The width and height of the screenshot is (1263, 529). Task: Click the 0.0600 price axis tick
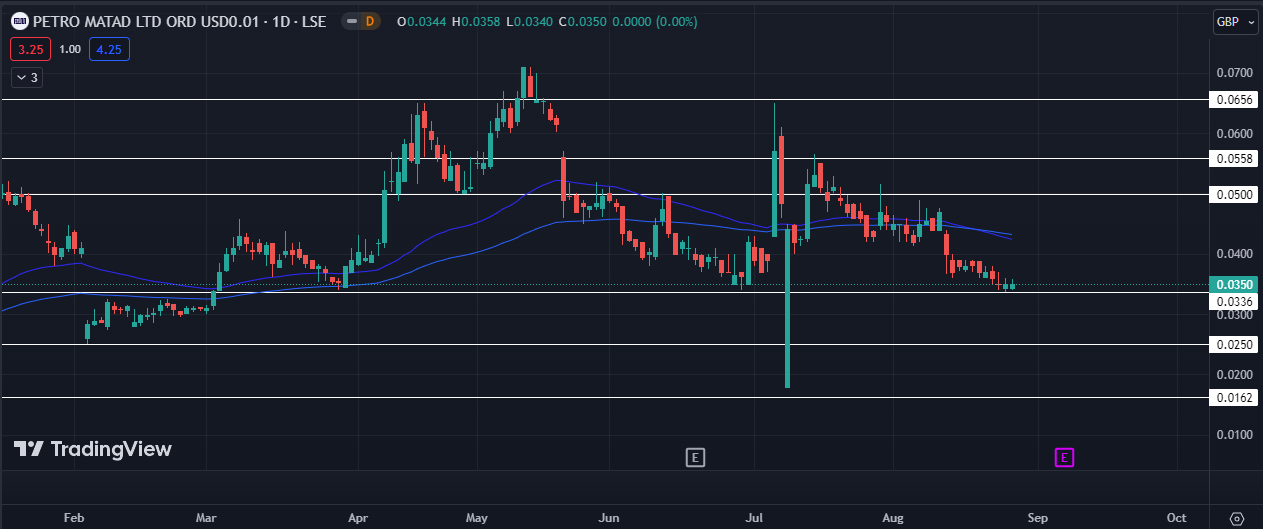click(1235, 133)
